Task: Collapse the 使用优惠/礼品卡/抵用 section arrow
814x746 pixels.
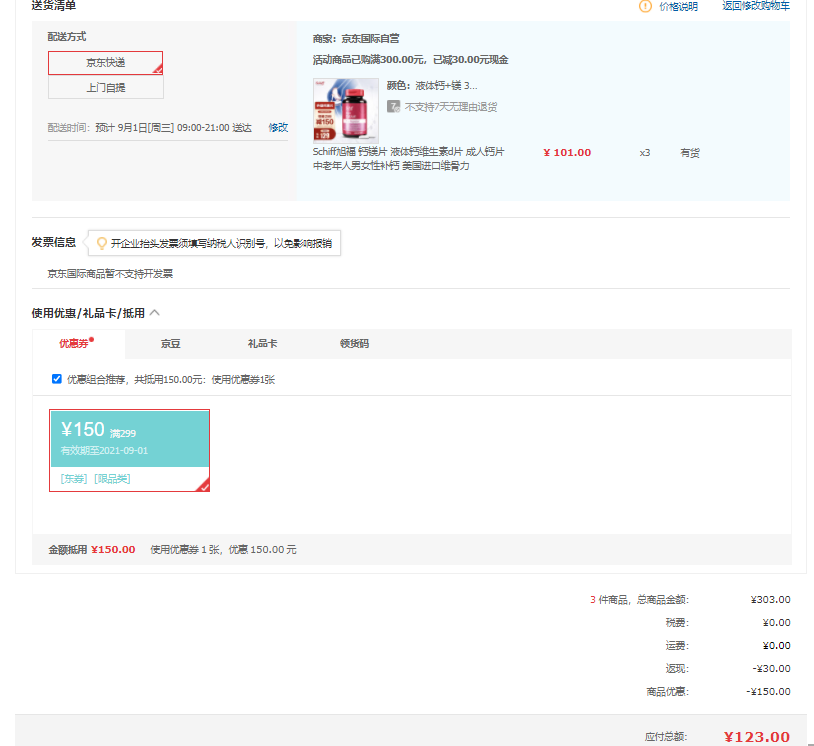Action: 155,313
